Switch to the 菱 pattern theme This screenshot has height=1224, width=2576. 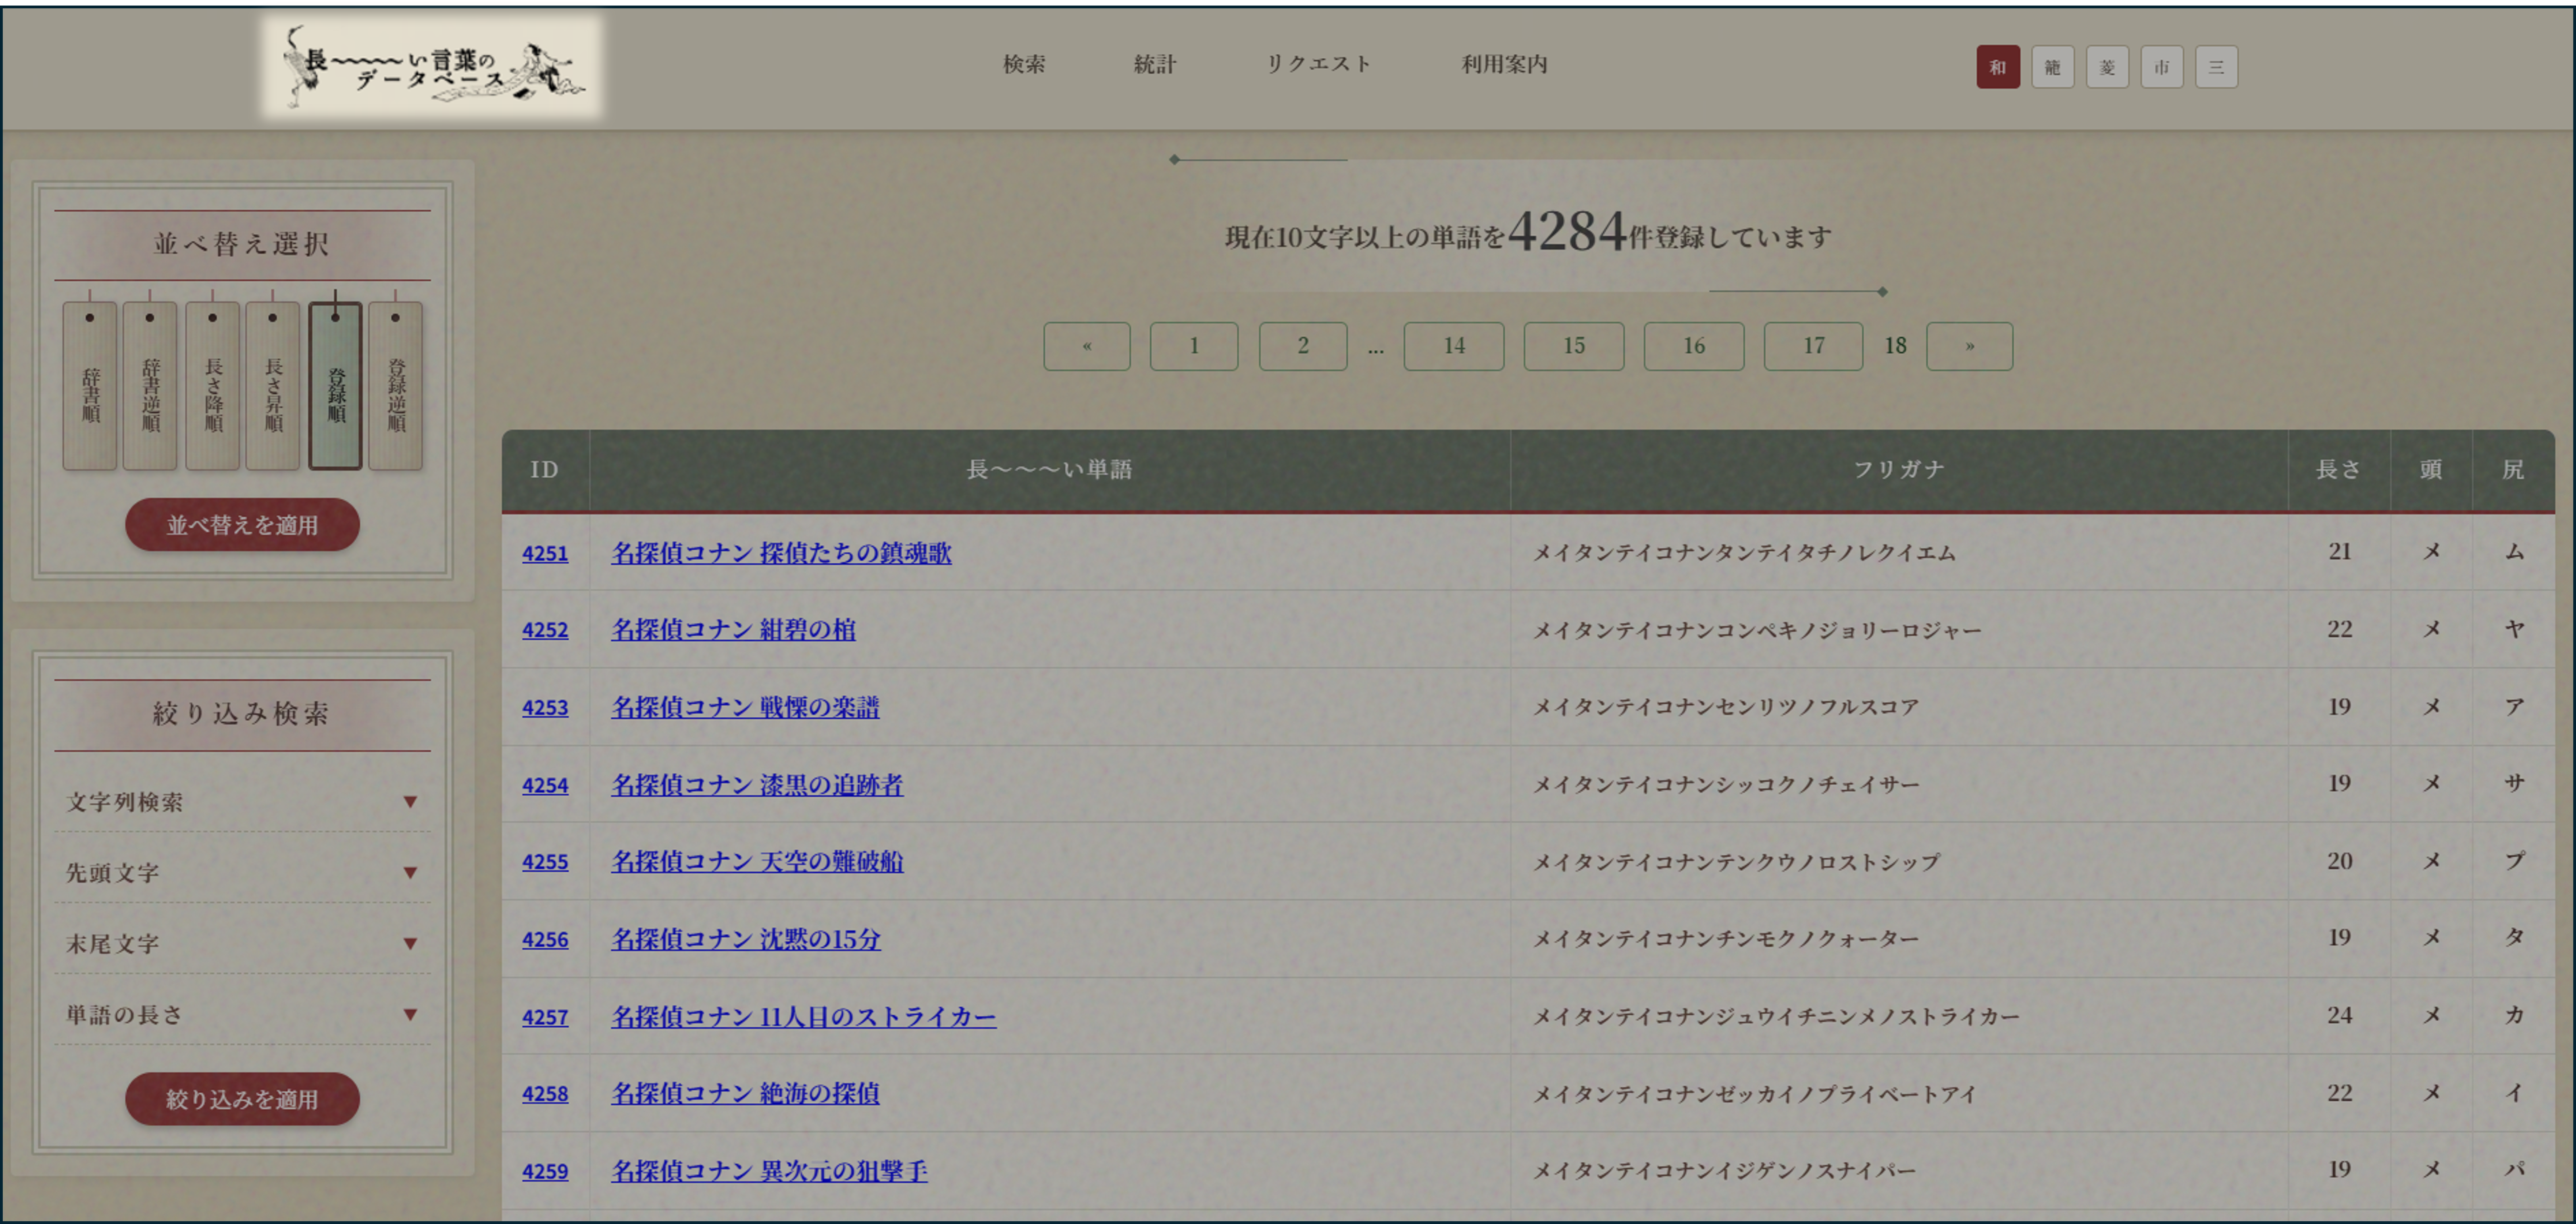2107,67
